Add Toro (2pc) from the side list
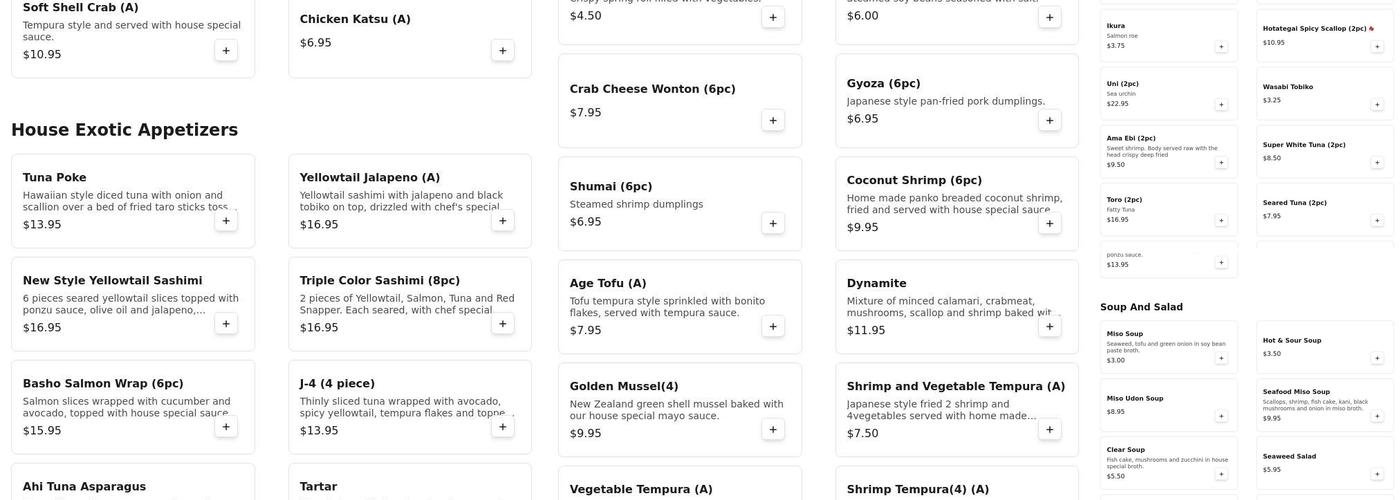The image size is (1400, 500). pos(1221,220)
